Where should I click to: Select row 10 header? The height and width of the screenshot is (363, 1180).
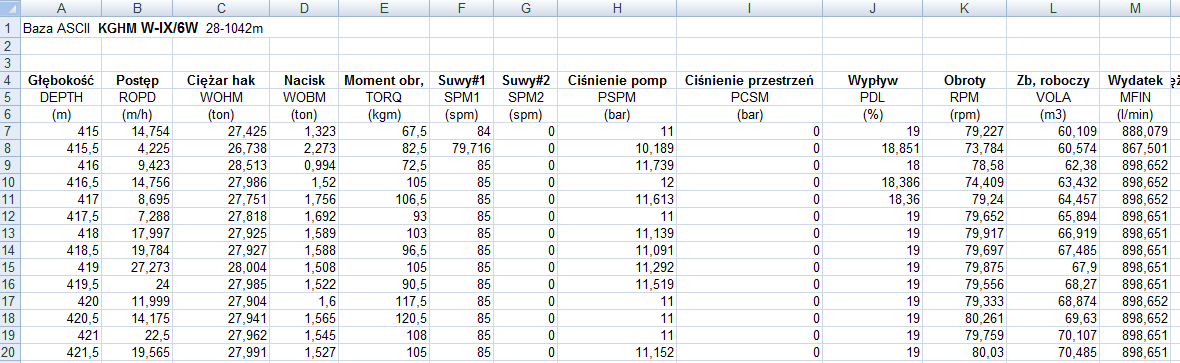[10, 183]
